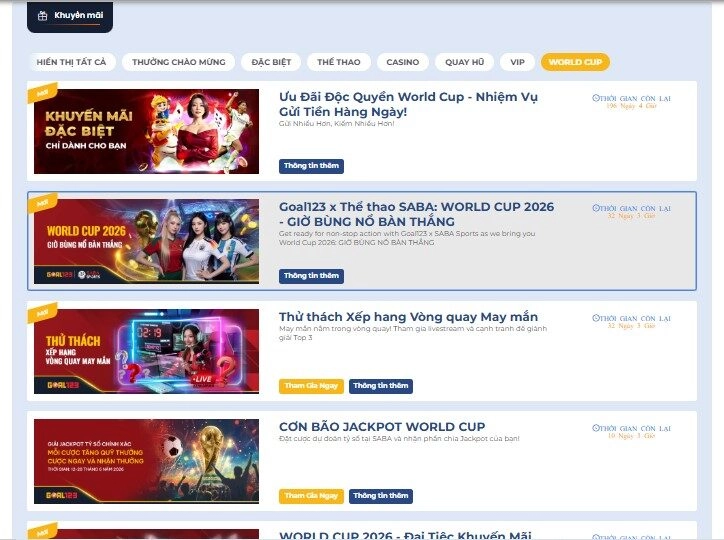Viewport: 724px width, 540px height.
Task: Click Thông tin thêm for Goal123 x SABA
Action: 311,276
